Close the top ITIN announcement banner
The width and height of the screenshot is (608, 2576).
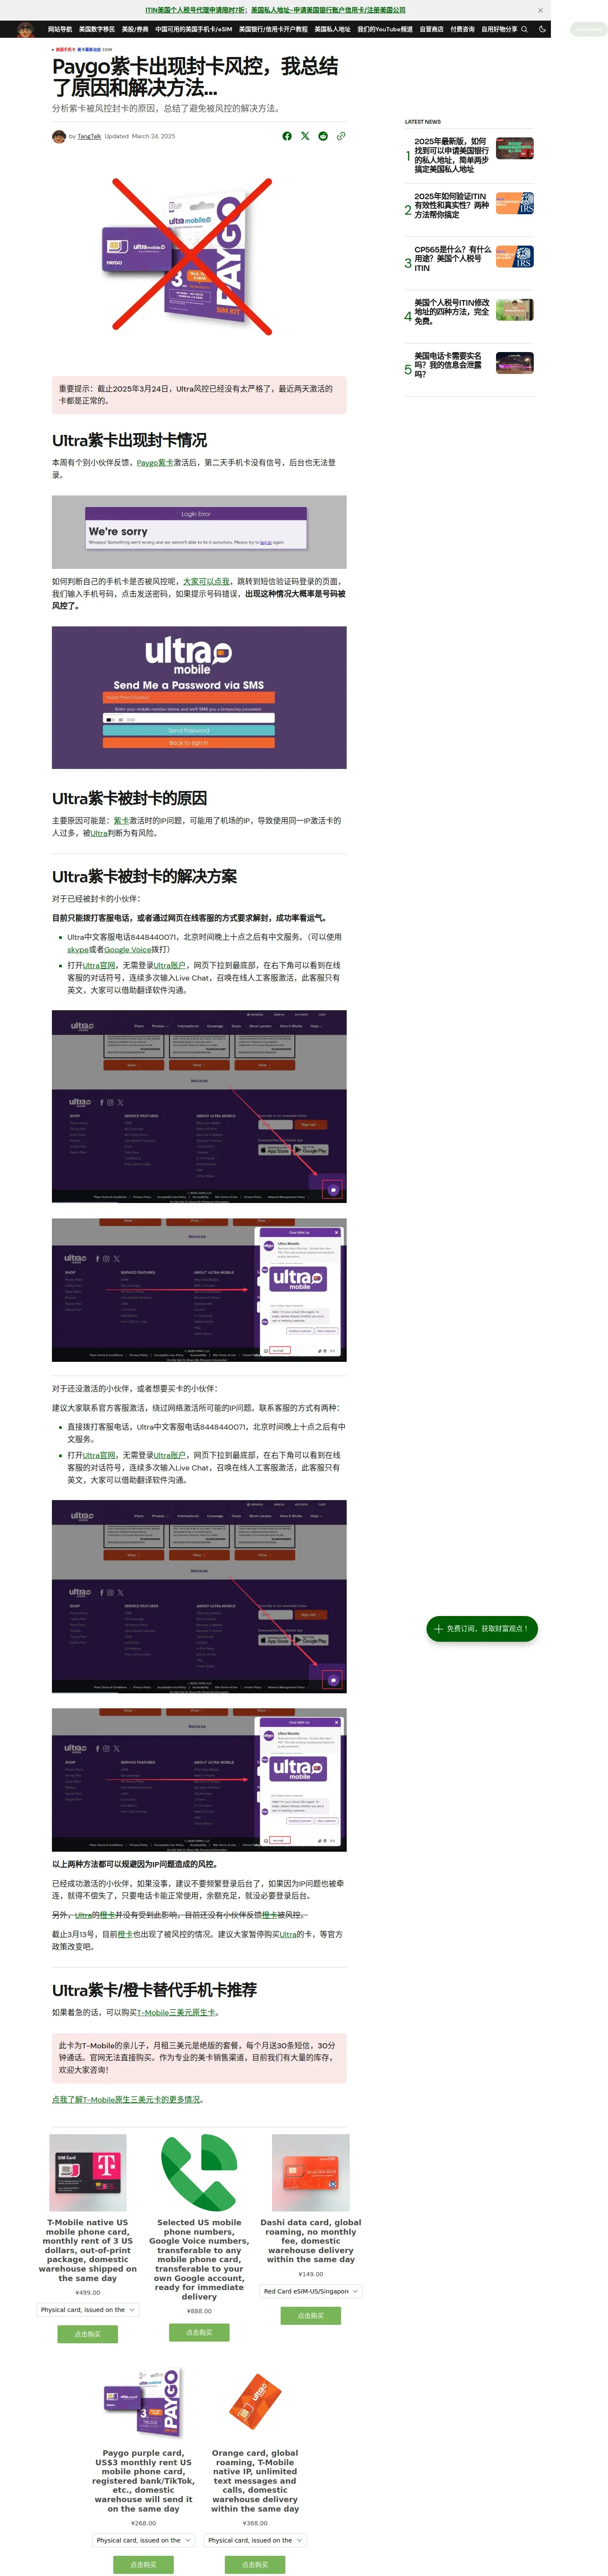[540, 10]
